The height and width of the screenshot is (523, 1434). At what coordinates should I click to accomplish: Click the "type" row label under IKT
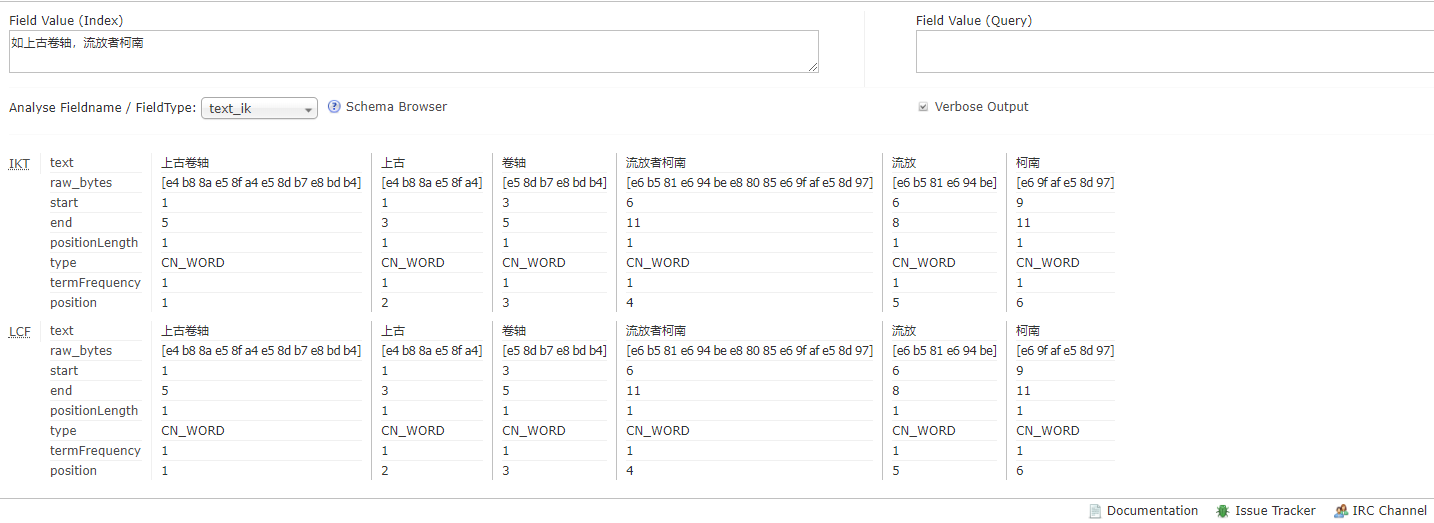coord(63,263)
